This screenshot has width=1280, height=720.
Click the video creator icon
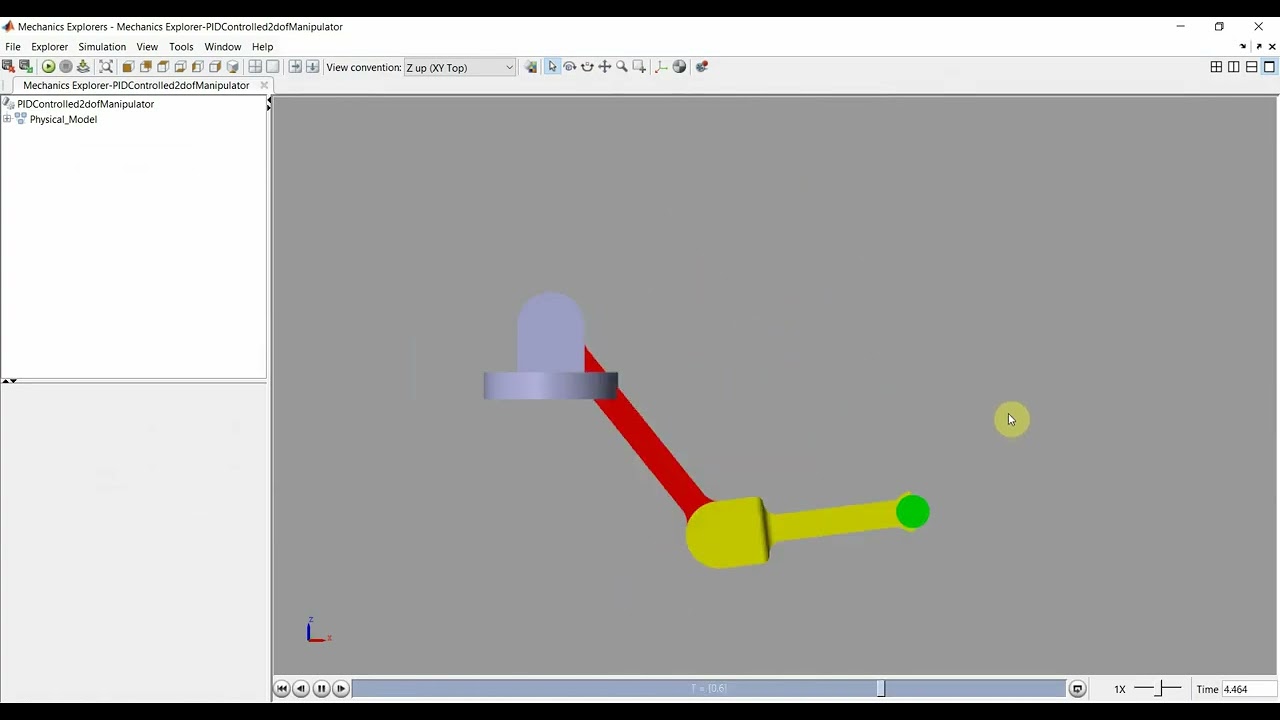702,67
